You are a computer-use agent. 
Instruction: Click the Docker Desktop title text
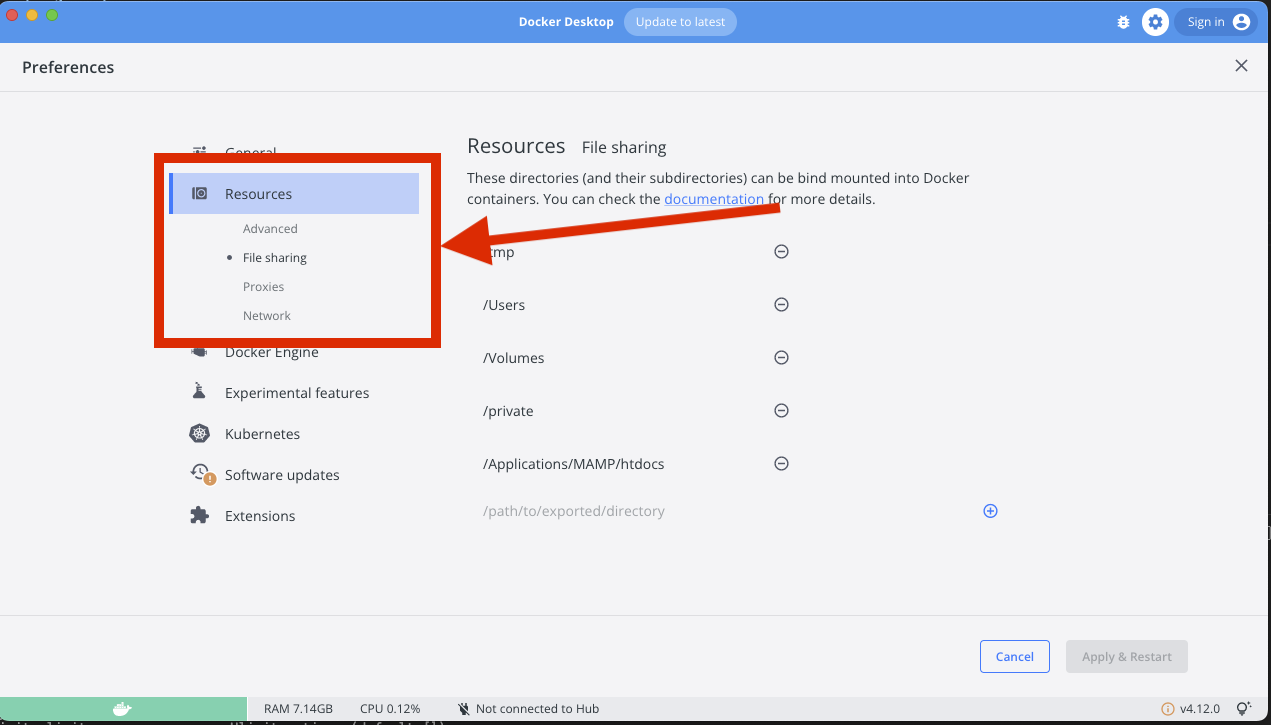(566, 22)
